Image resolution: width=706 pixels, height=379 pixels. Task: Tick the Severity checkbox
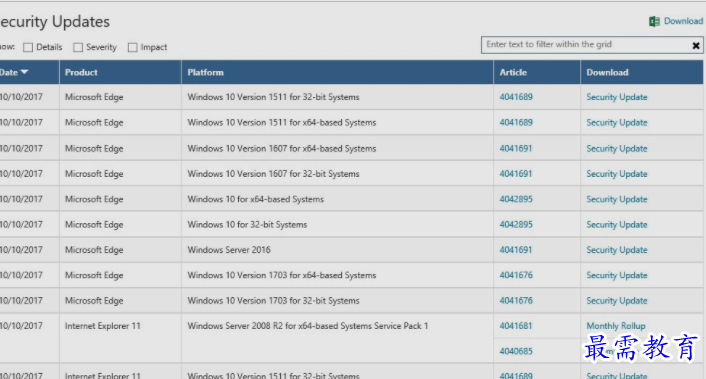coord(78,47)
